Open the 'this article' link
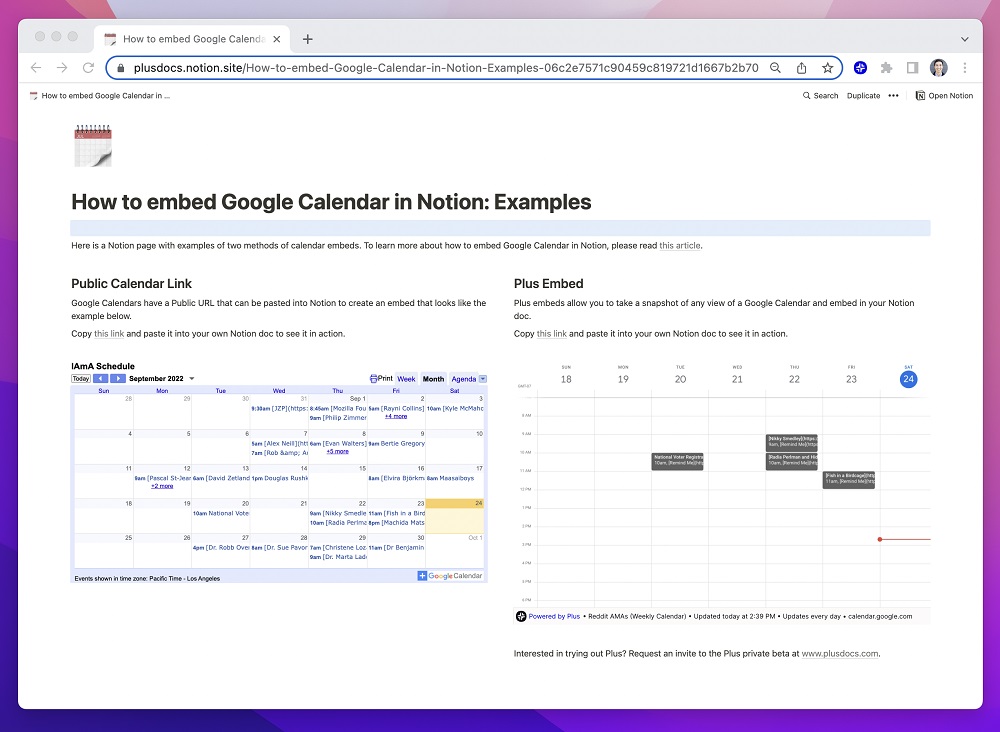The image size is (1000, 732). click(x=680, y=245)
